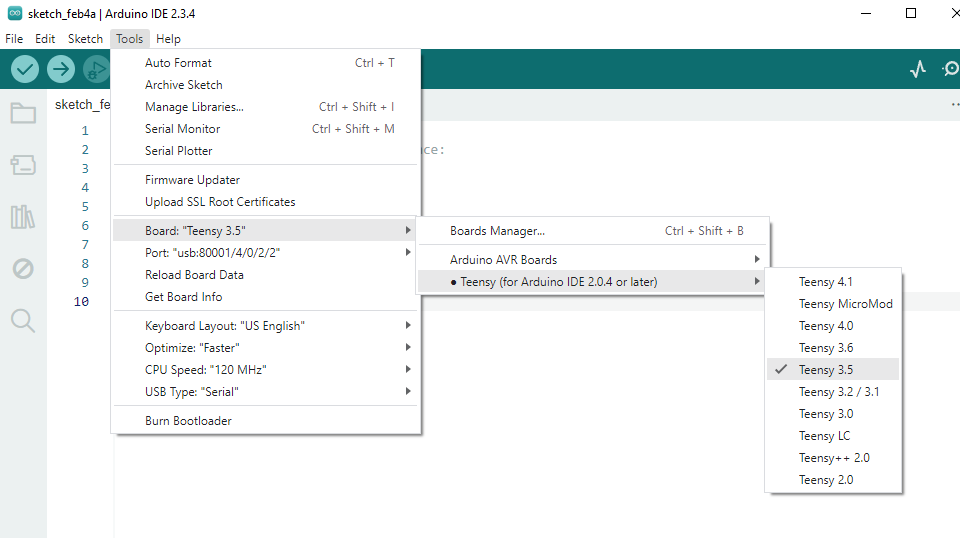Minimize the Arduino IDE window
This screenshot has height=538, width=960.
[866, 13]
